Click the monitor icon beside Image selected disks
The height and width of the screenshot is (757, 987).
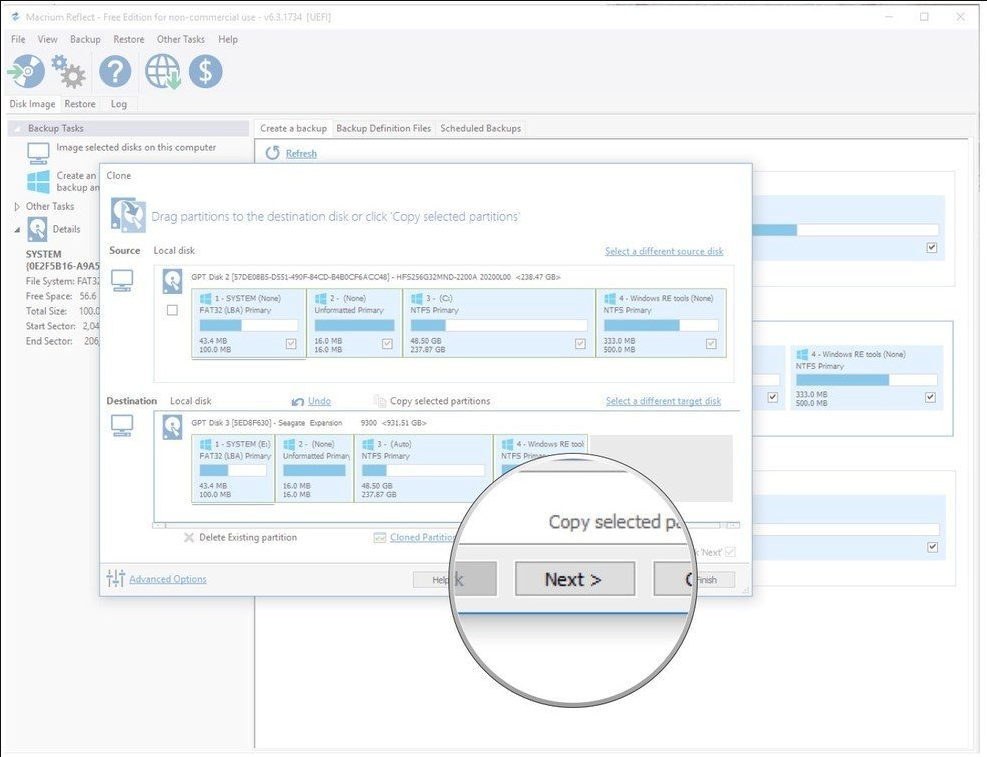click(38, 152)
